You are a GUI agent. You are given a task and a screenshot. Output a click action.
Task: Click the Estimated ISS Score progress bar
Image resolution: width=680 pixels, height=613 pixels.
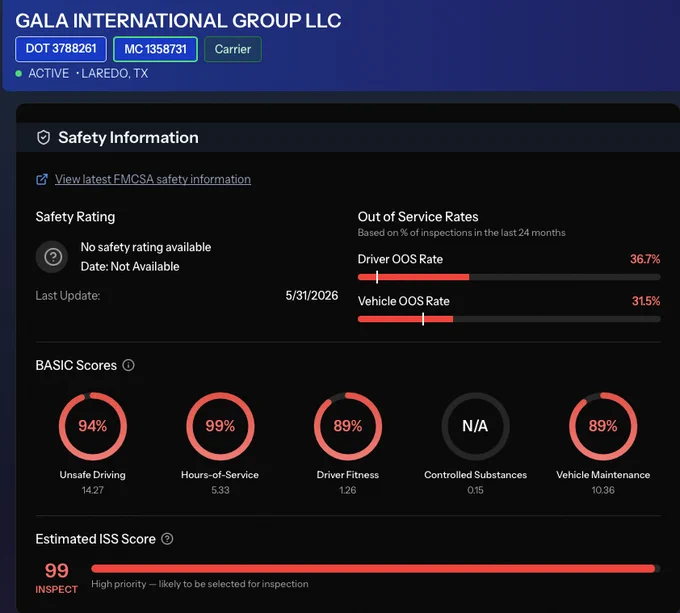click(376, 569)
